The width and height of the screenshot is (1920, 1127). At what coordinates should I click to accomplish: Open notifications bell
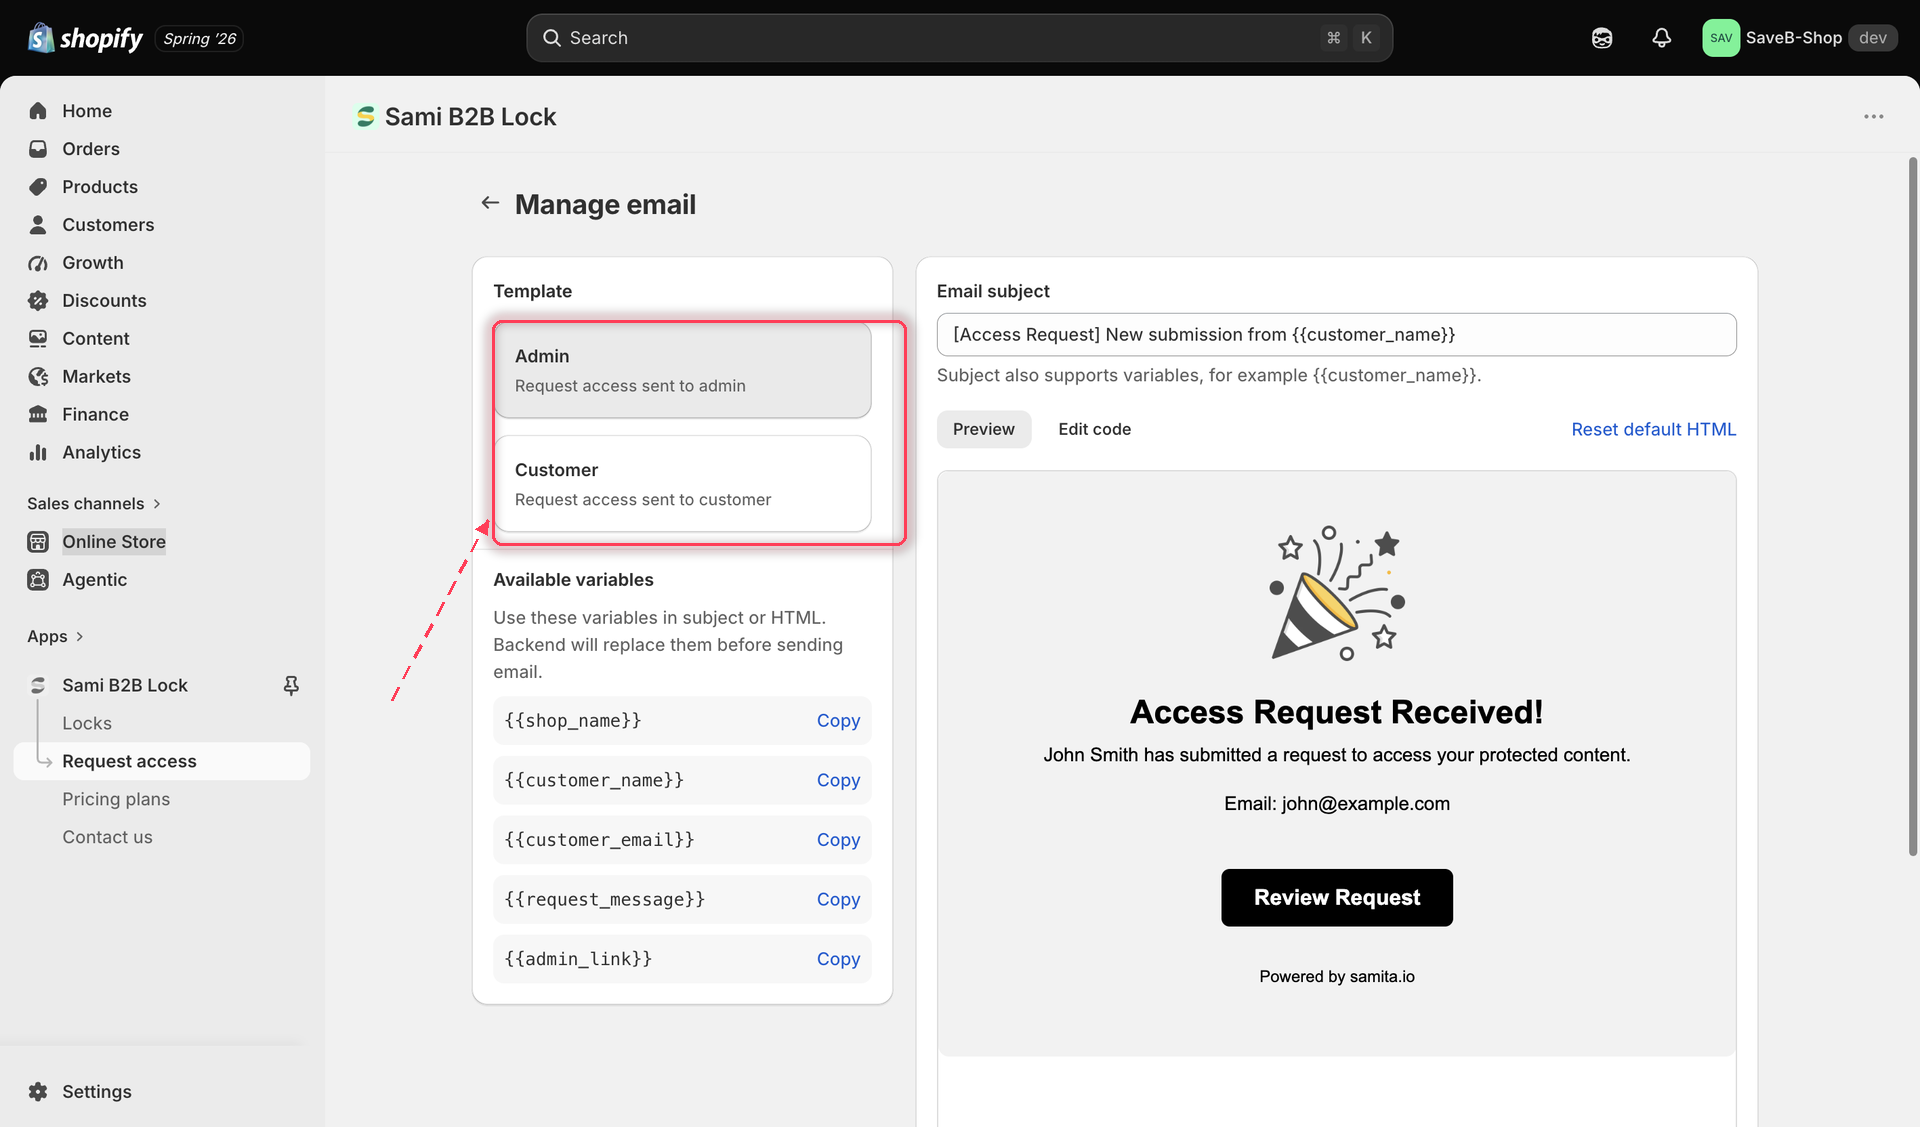pos(1661,38)
